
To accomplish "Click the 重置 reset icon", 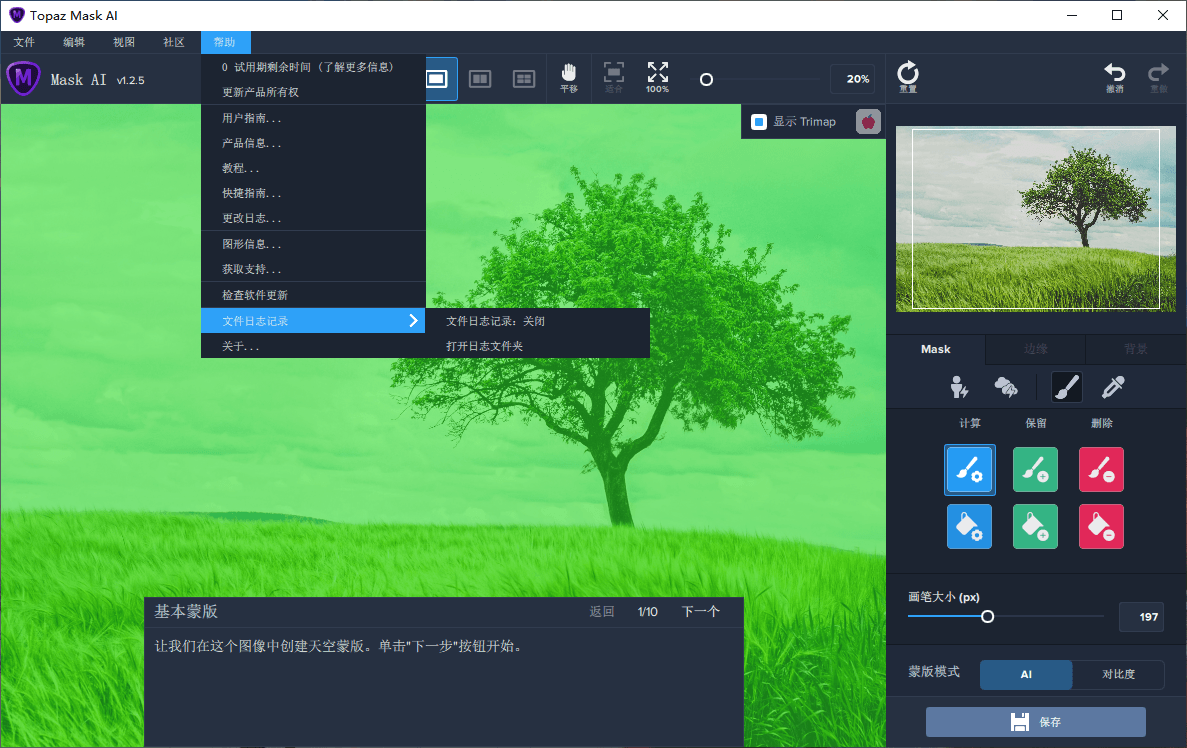I will tap(908, 77).
